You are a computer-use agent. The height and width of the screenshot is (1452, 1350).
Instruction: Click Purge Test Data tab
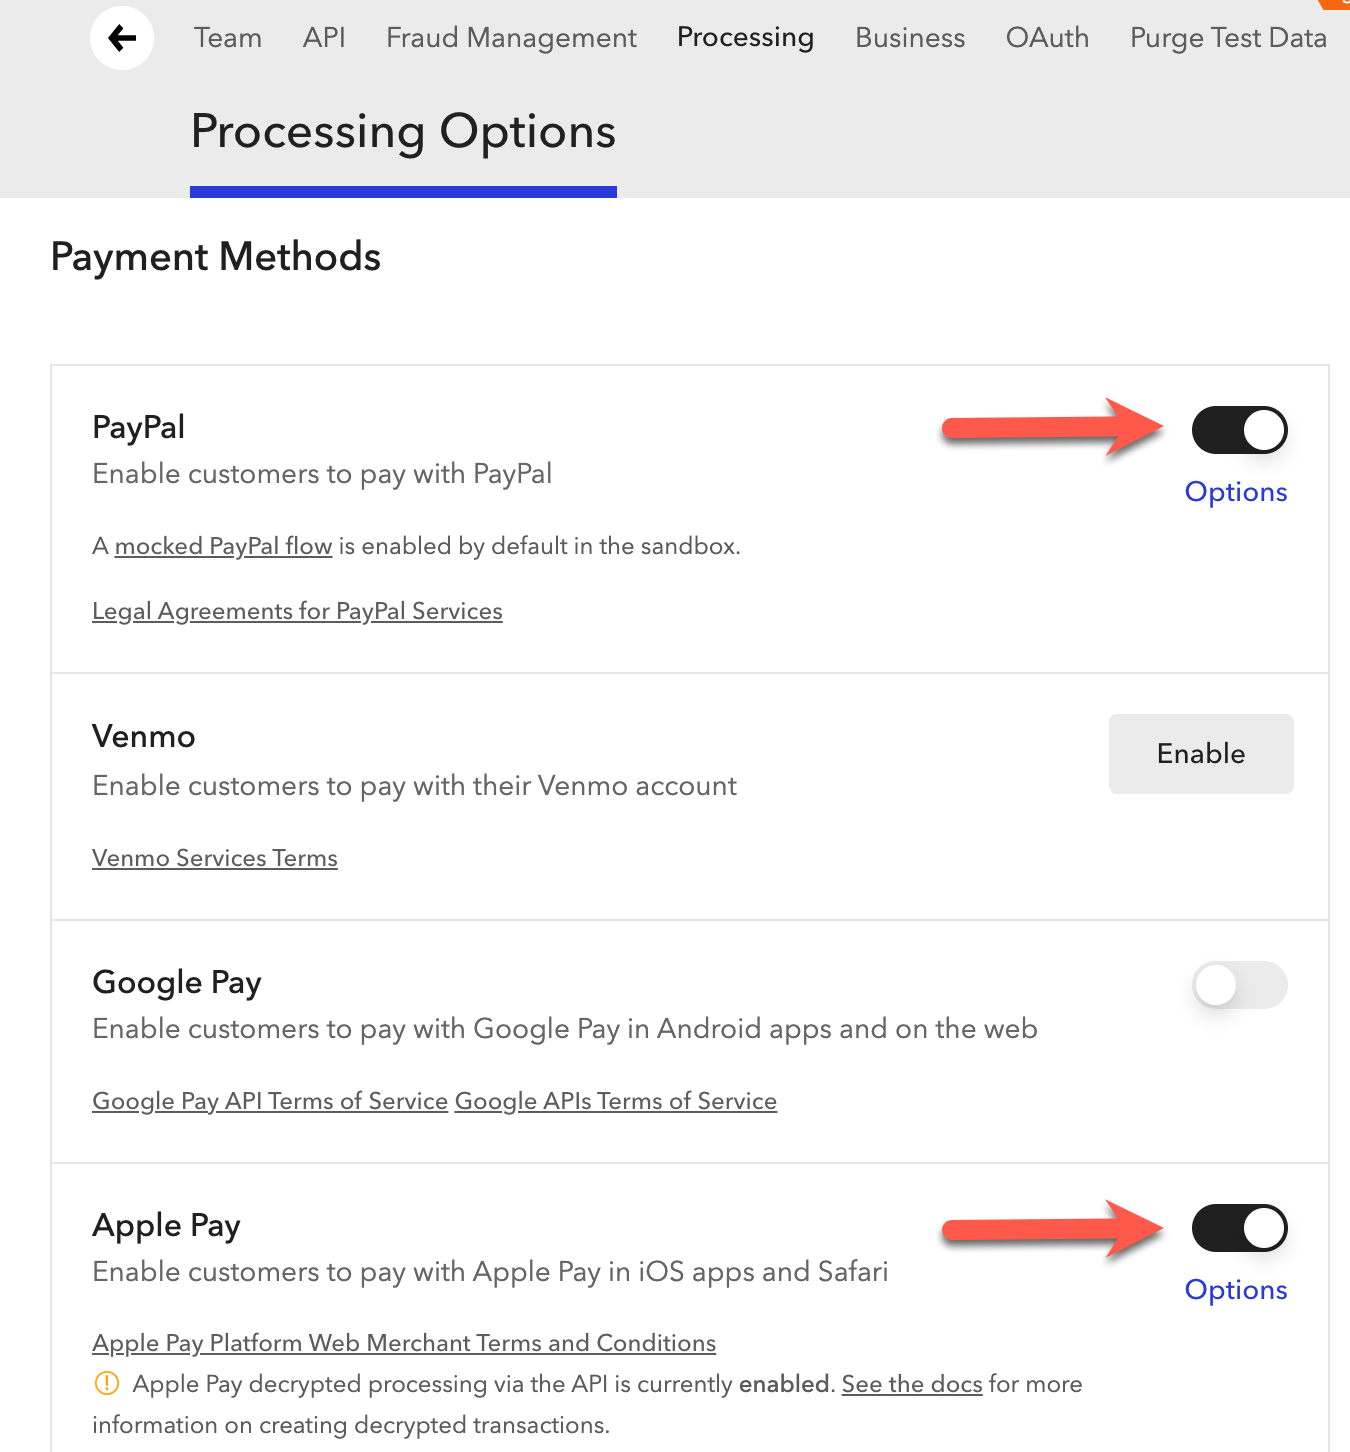pos(1228,38)
